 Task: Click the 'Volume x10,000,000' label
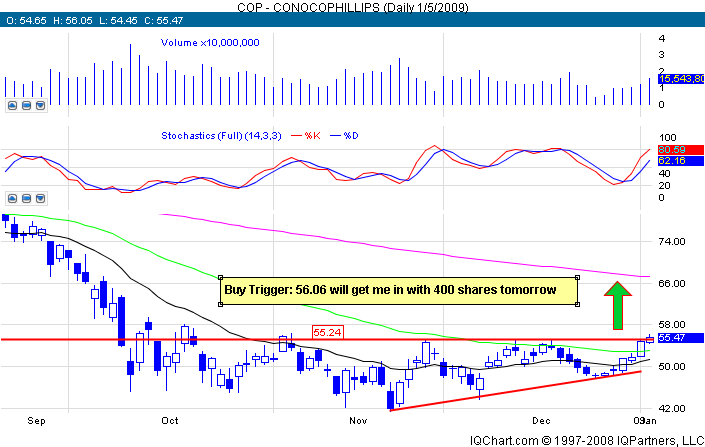pyautogui.click(x=210, y=43)
